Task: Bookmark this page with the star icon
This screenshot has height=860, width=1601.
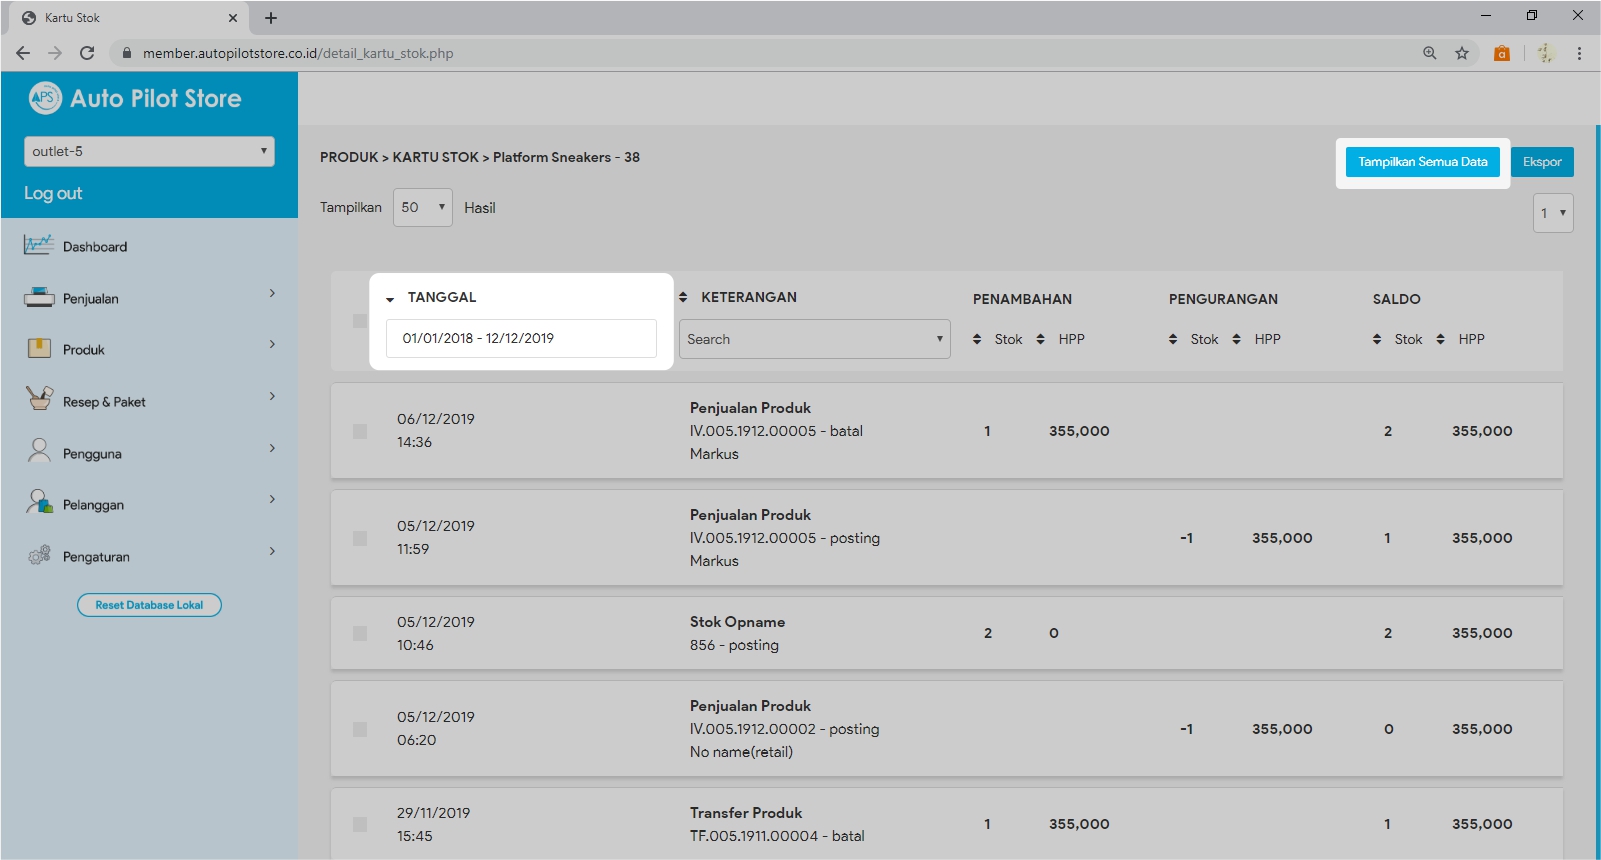Action: tap(1462, 53)
